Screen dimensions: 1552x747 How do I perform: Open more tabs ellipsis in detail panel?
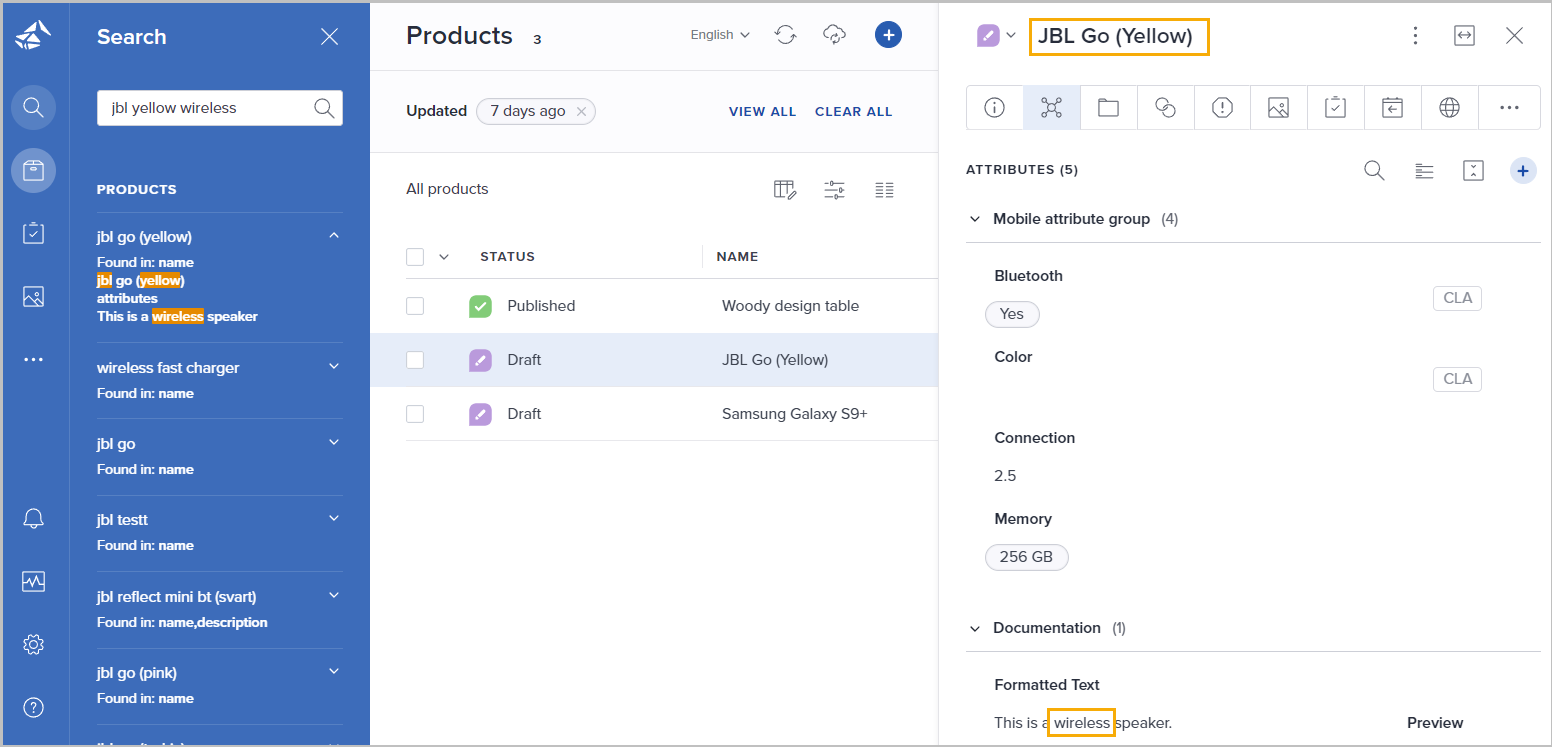(1509, 108)
